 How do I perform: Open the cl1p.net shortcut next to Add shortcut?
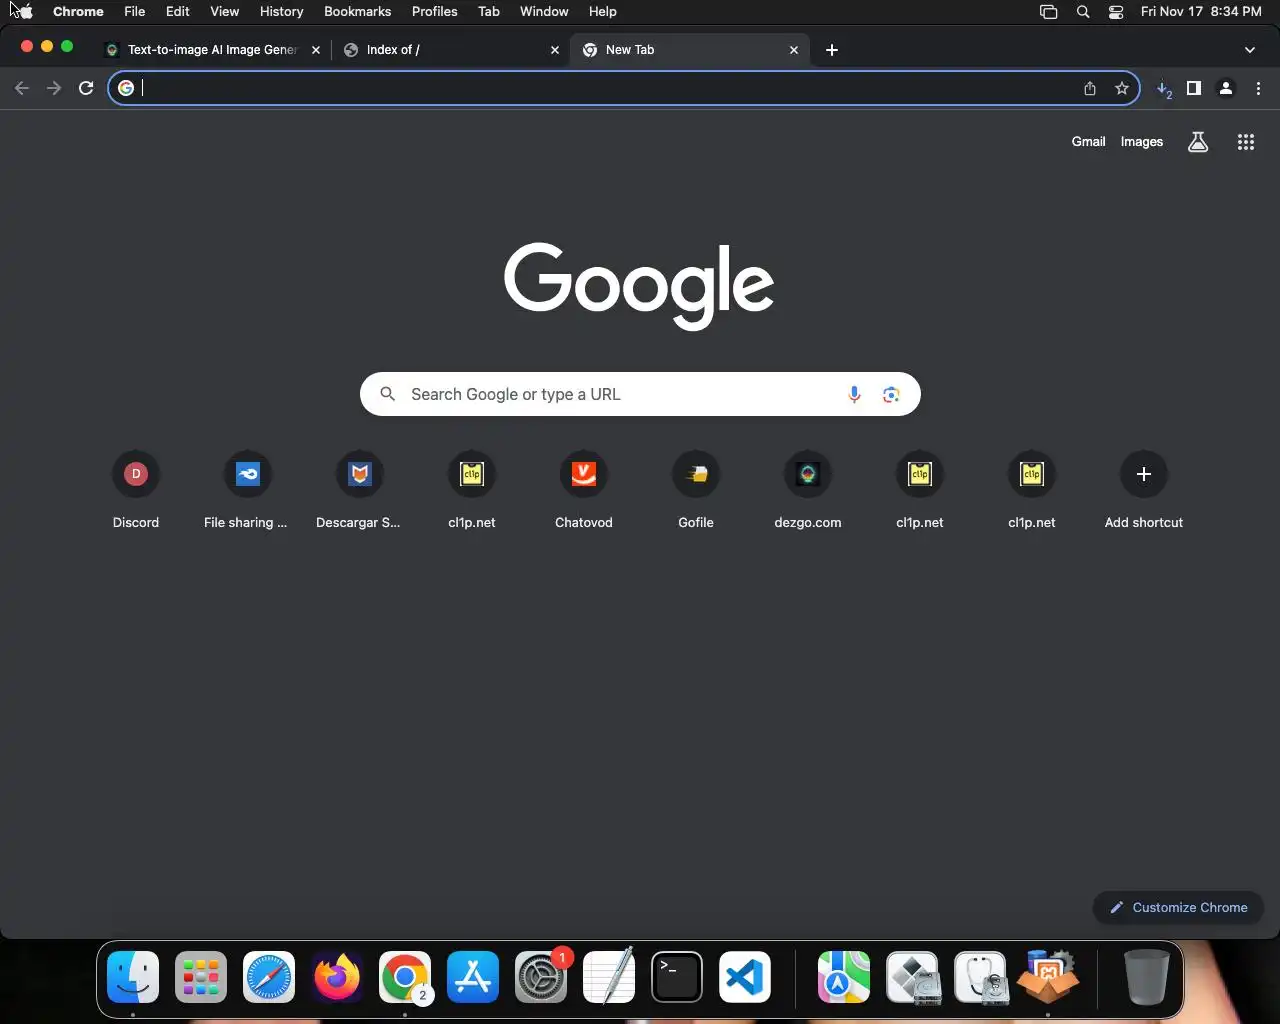(1032, 490)
